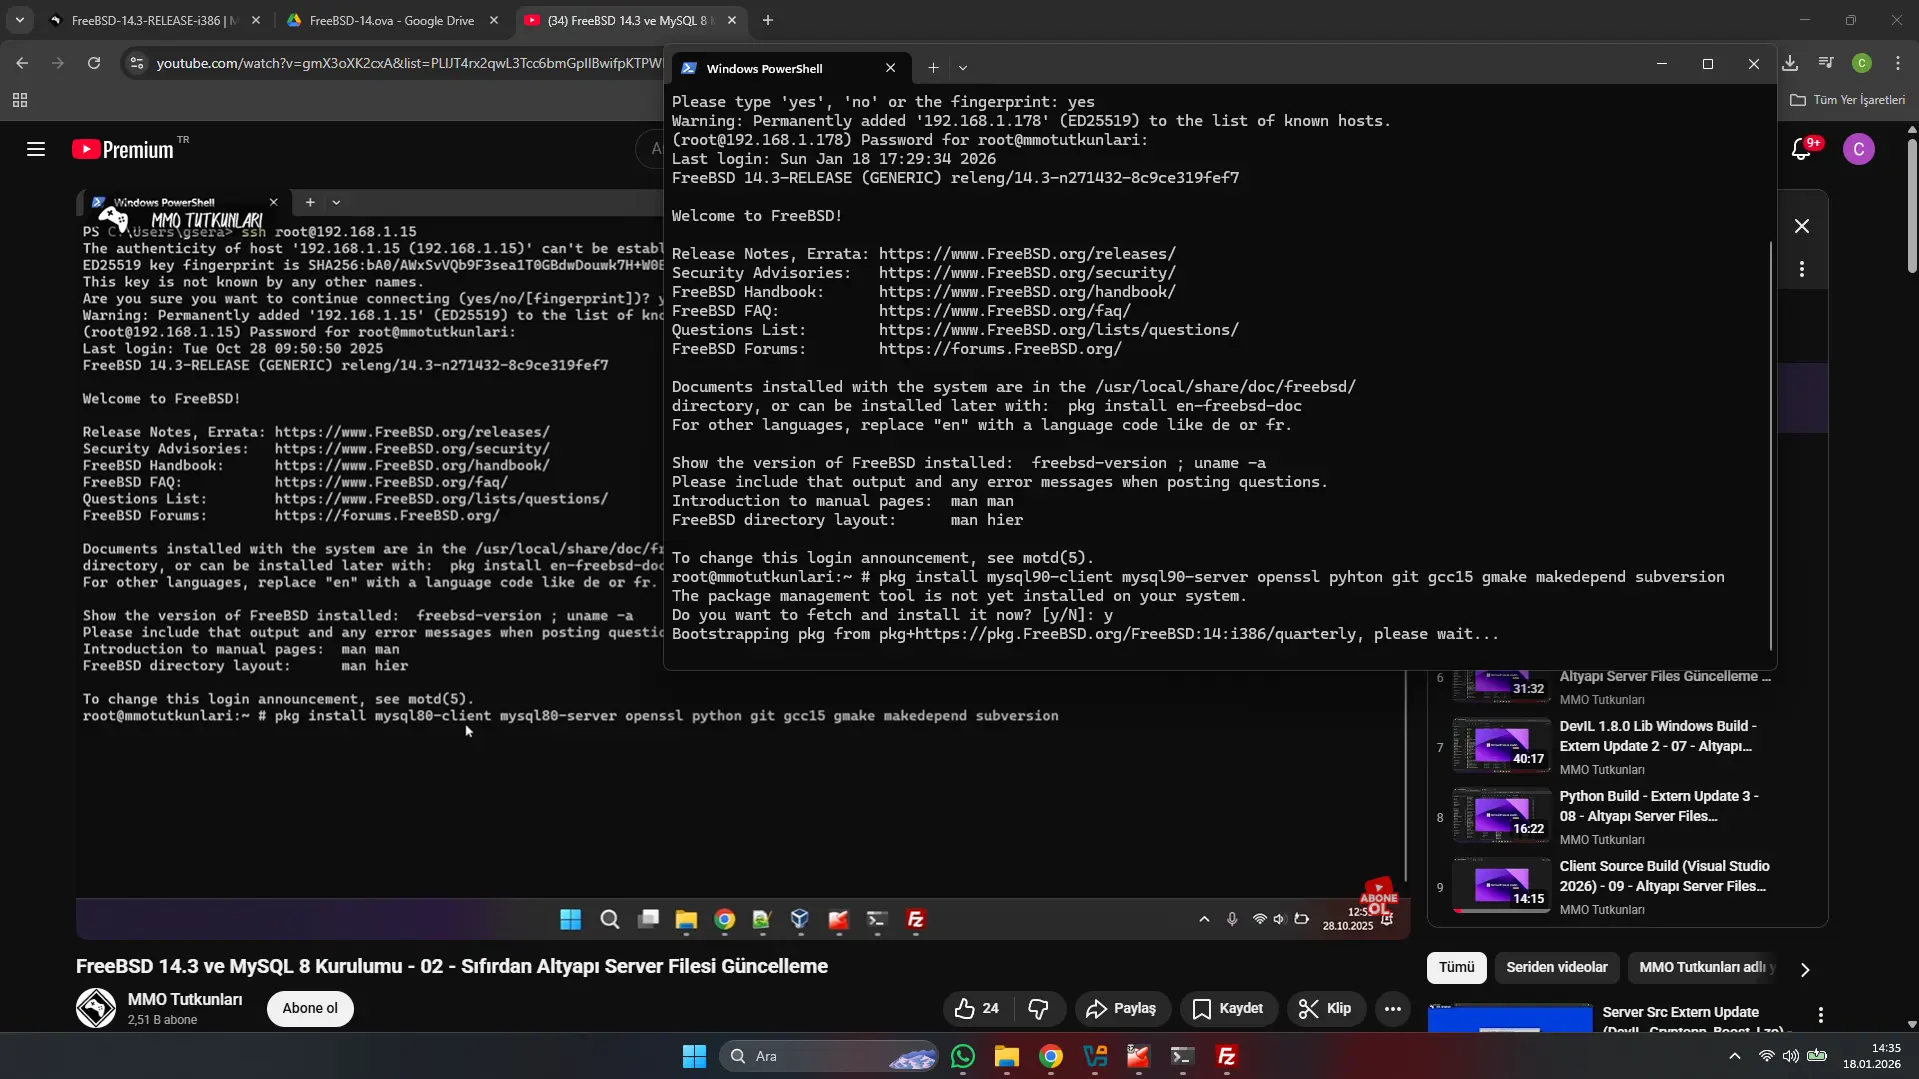Save video with the Kaydet button
Viewport: 1919px width, 1079px height.
coord(1228,1008)
